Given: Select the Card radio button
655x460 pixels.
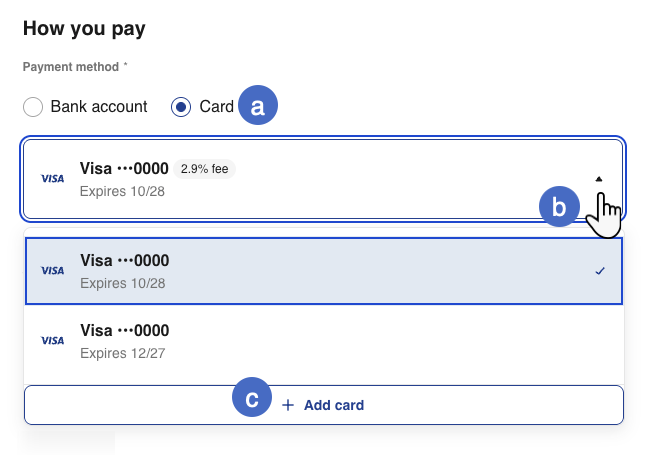Looking at the screenshot, I should (181, 107).
